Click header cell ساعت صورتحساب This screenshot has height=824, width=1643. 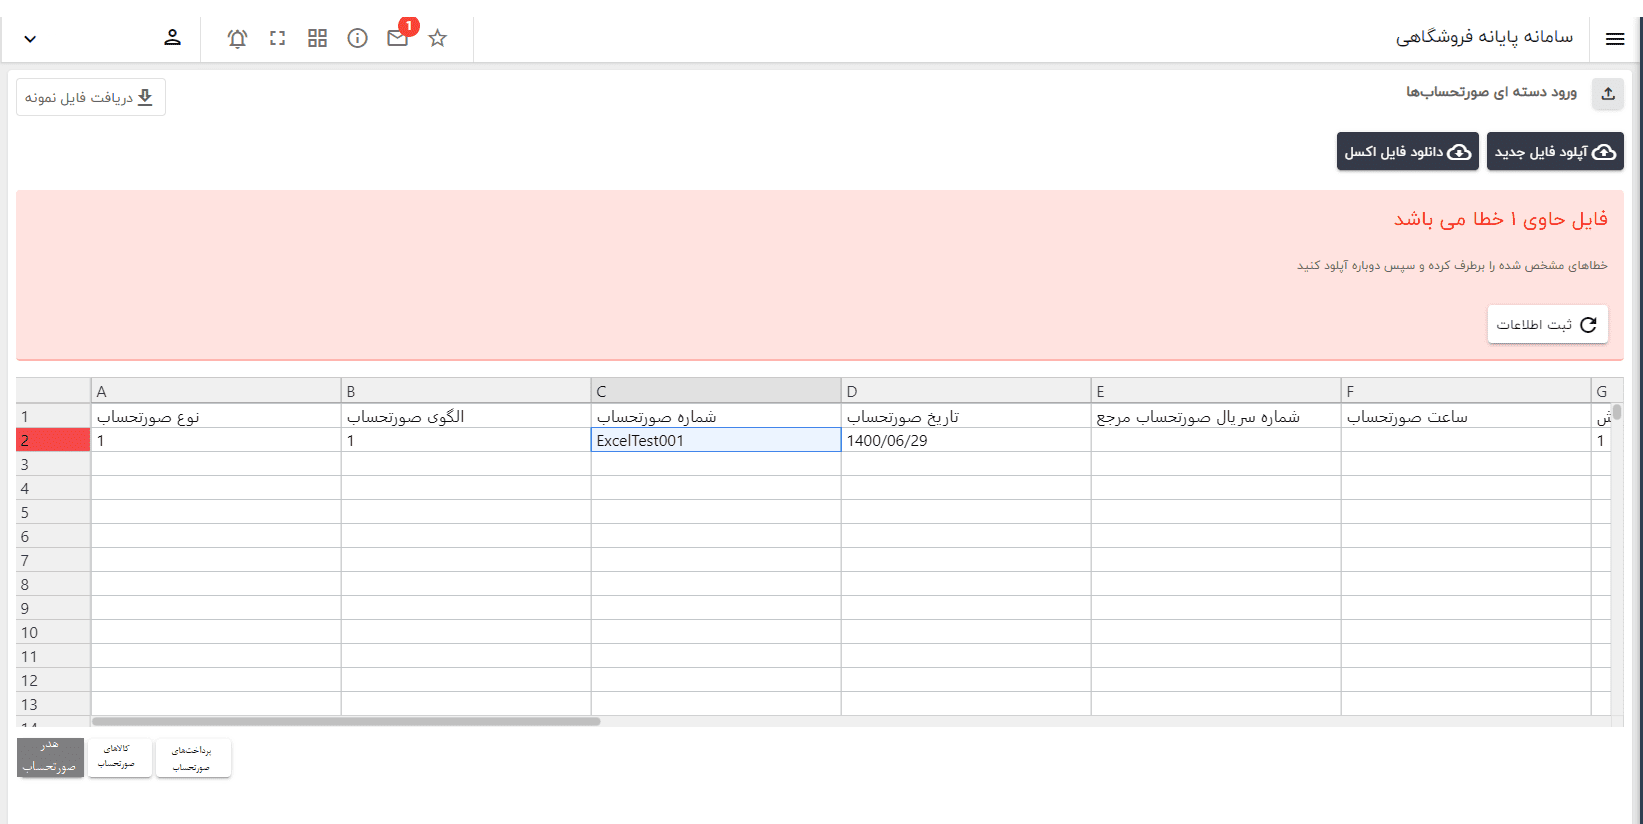(x=1466, y=416)
